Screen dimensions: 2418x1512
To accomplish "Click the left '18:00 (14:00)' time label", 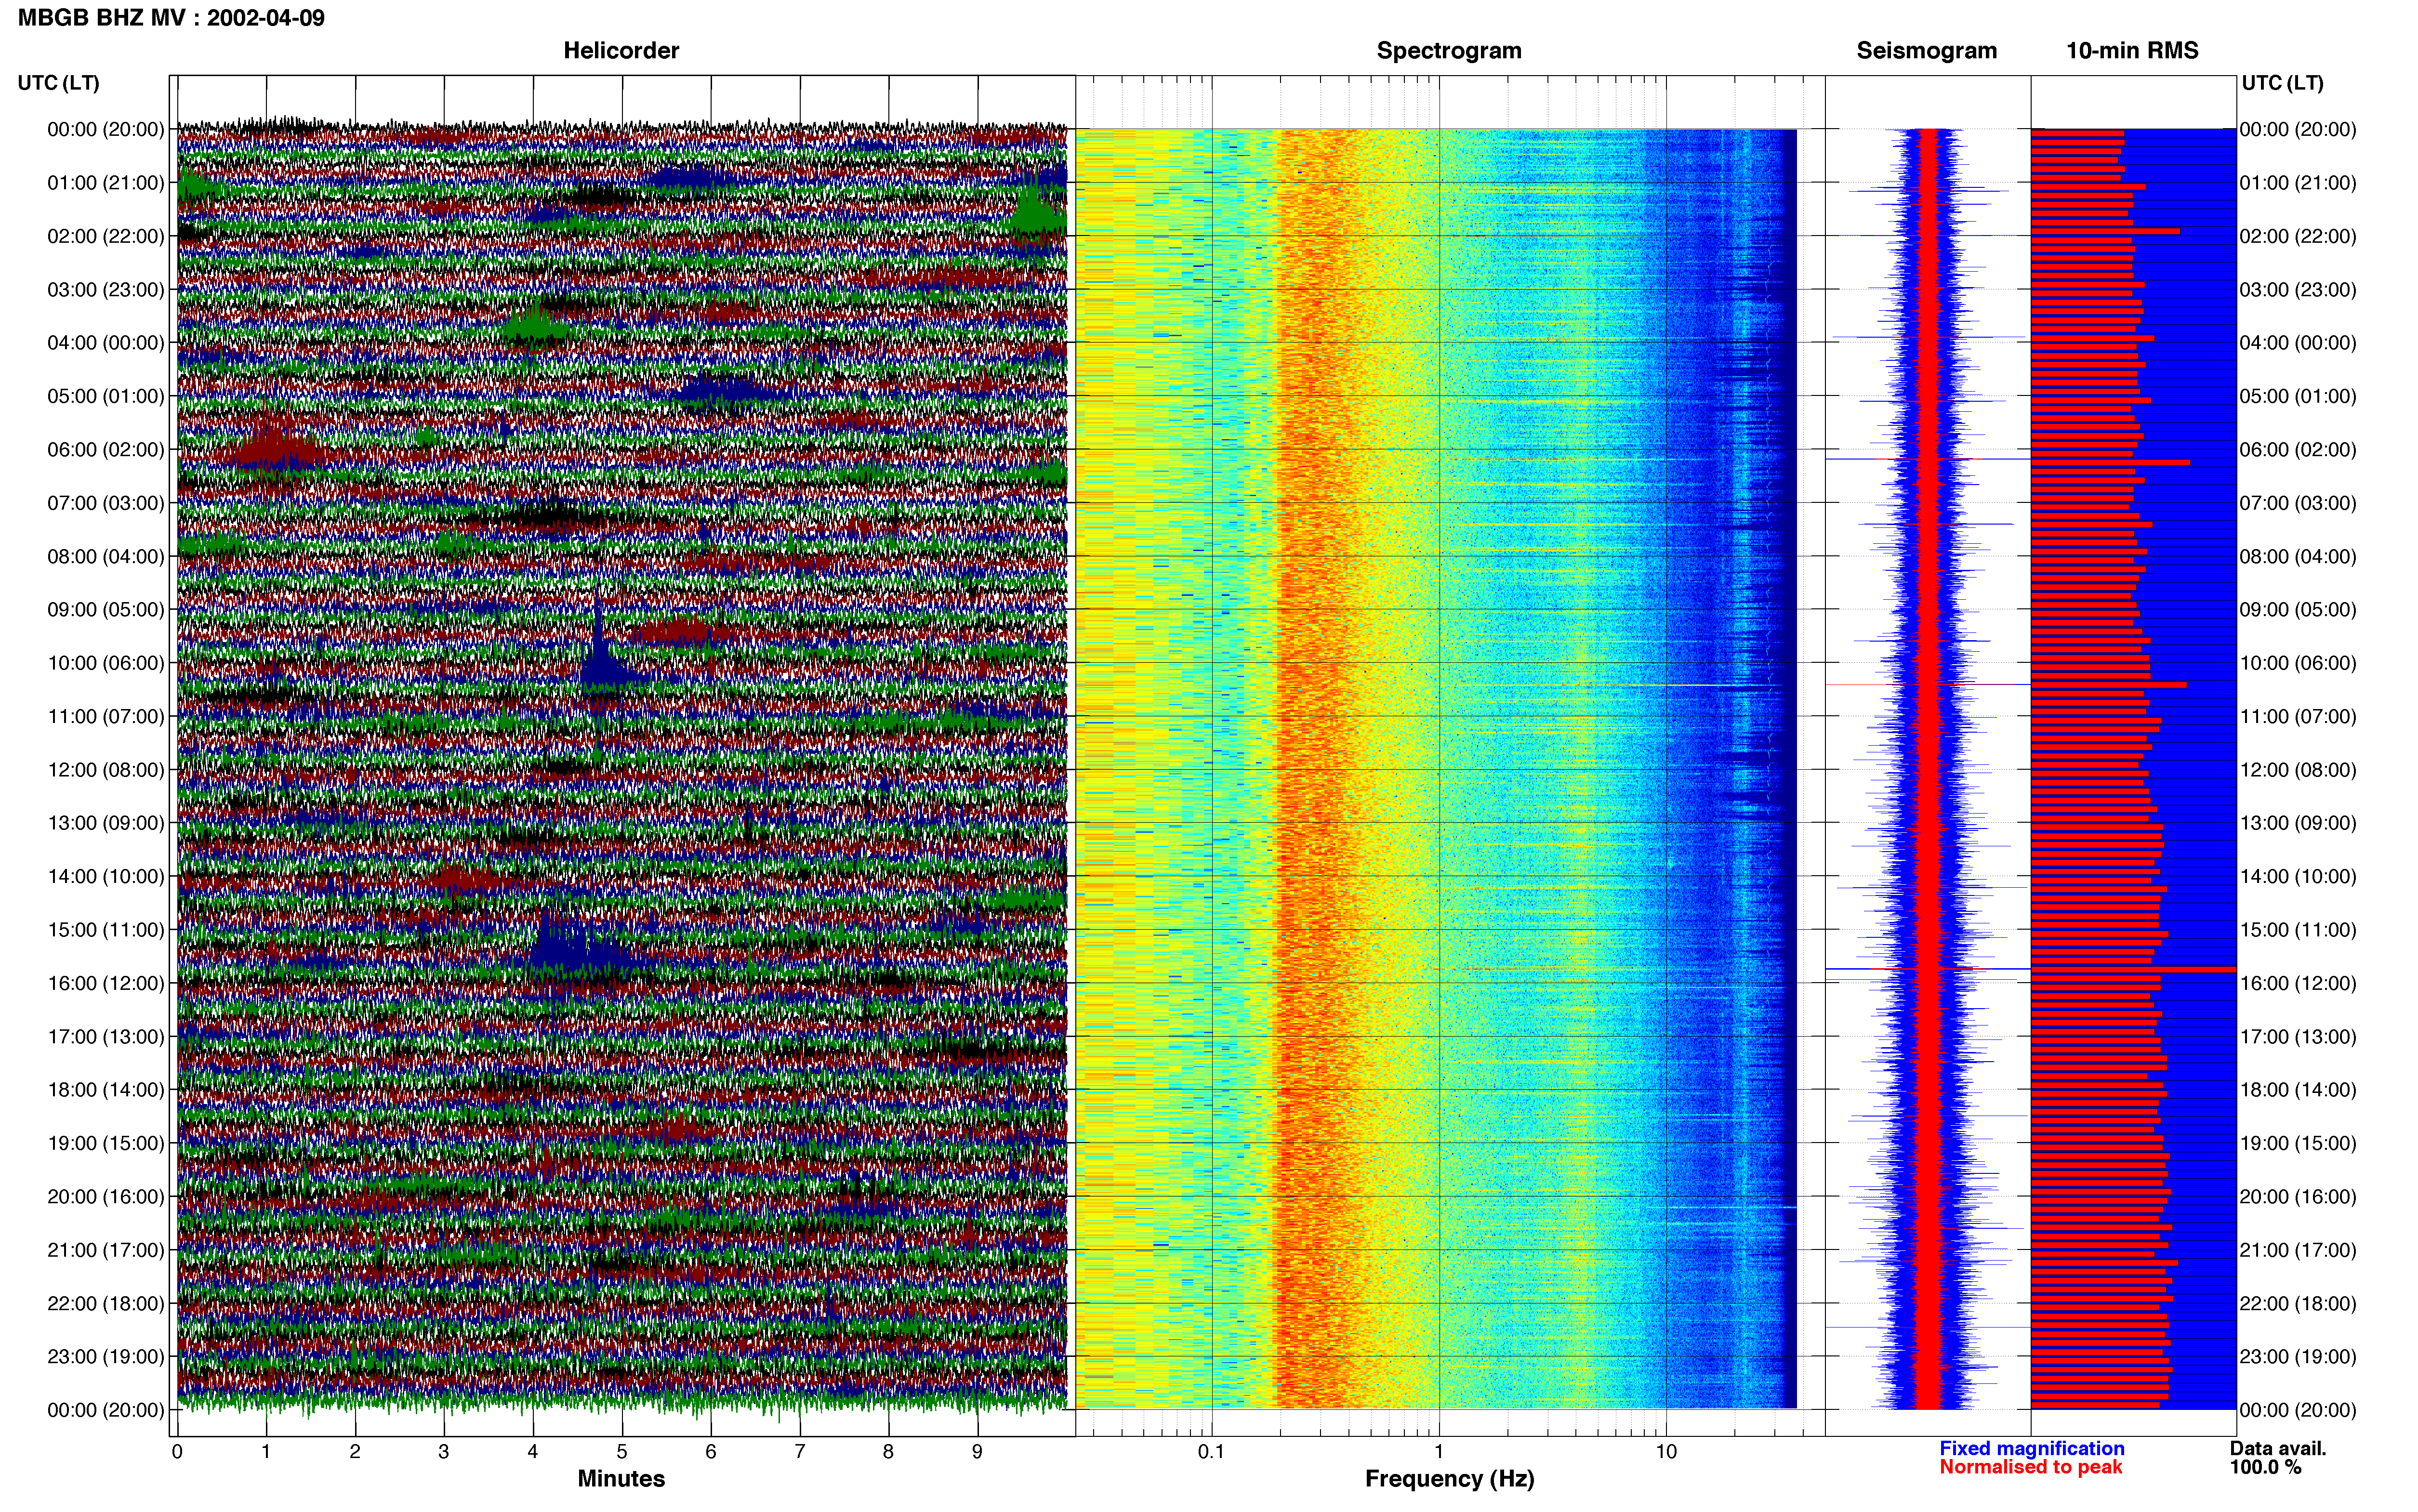I will point(106,1090).
